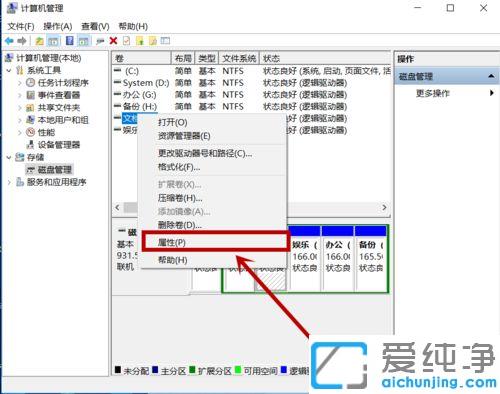
Task: Click the blue Back arrow in toolbar
Action: click(9, 41)
